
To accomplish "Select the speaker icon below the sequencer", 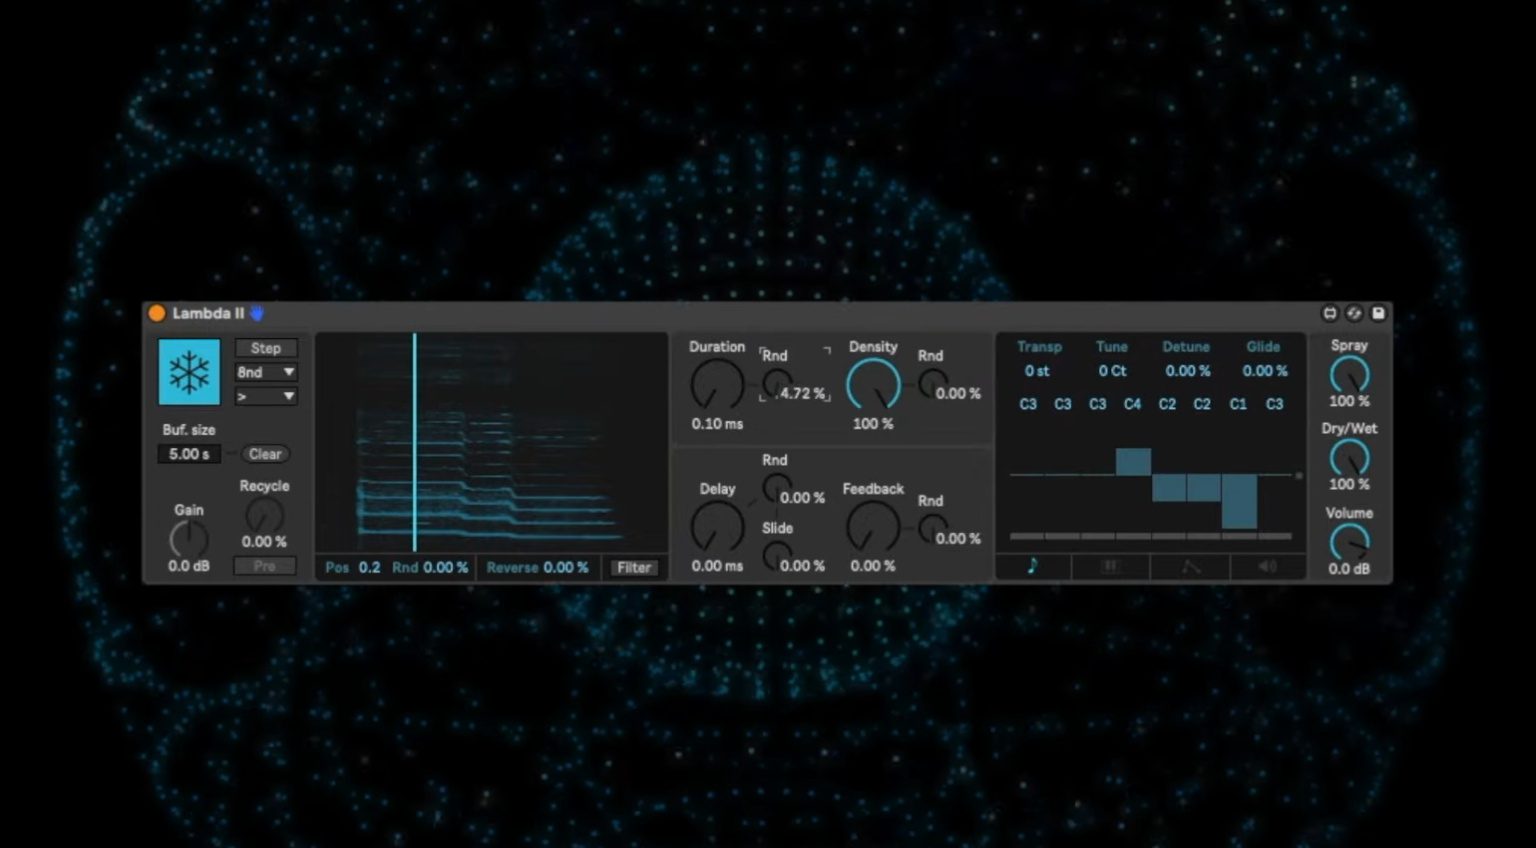I will [x=1268, y=566].
